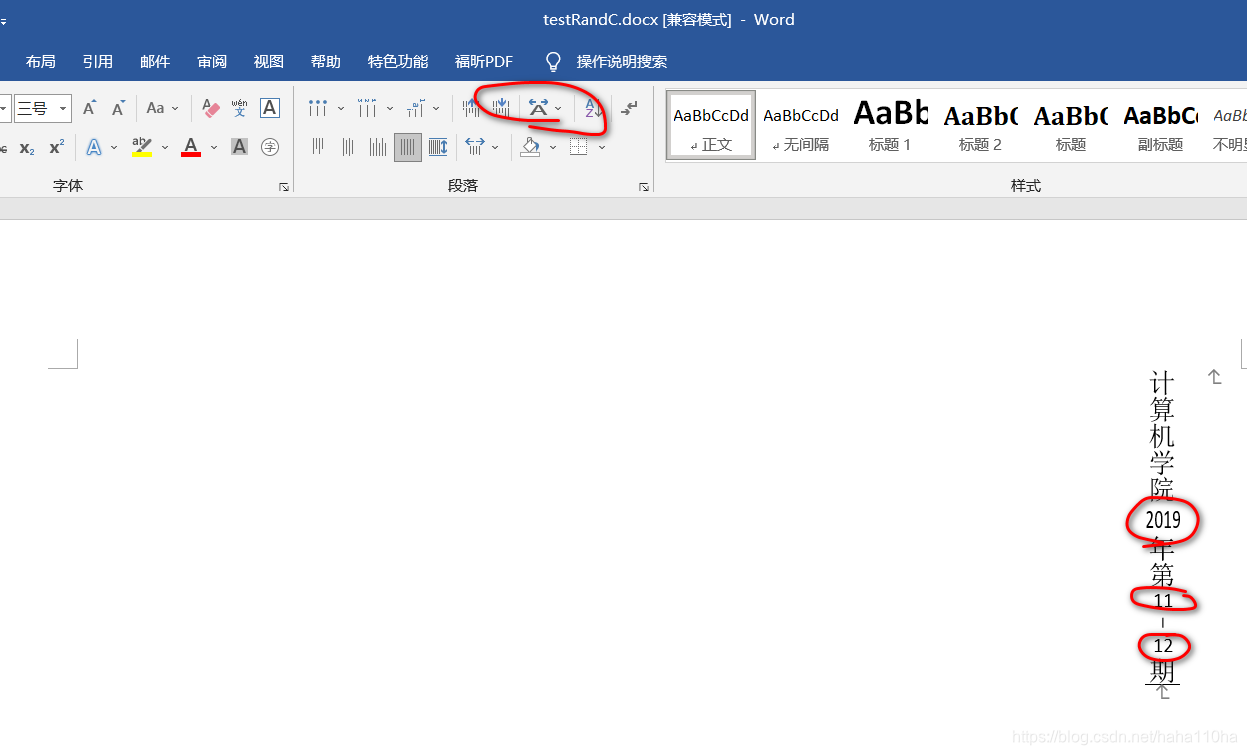Set centered alignment in 段落 group
This screenshot has width=1247, height=755.
point(348,147)
